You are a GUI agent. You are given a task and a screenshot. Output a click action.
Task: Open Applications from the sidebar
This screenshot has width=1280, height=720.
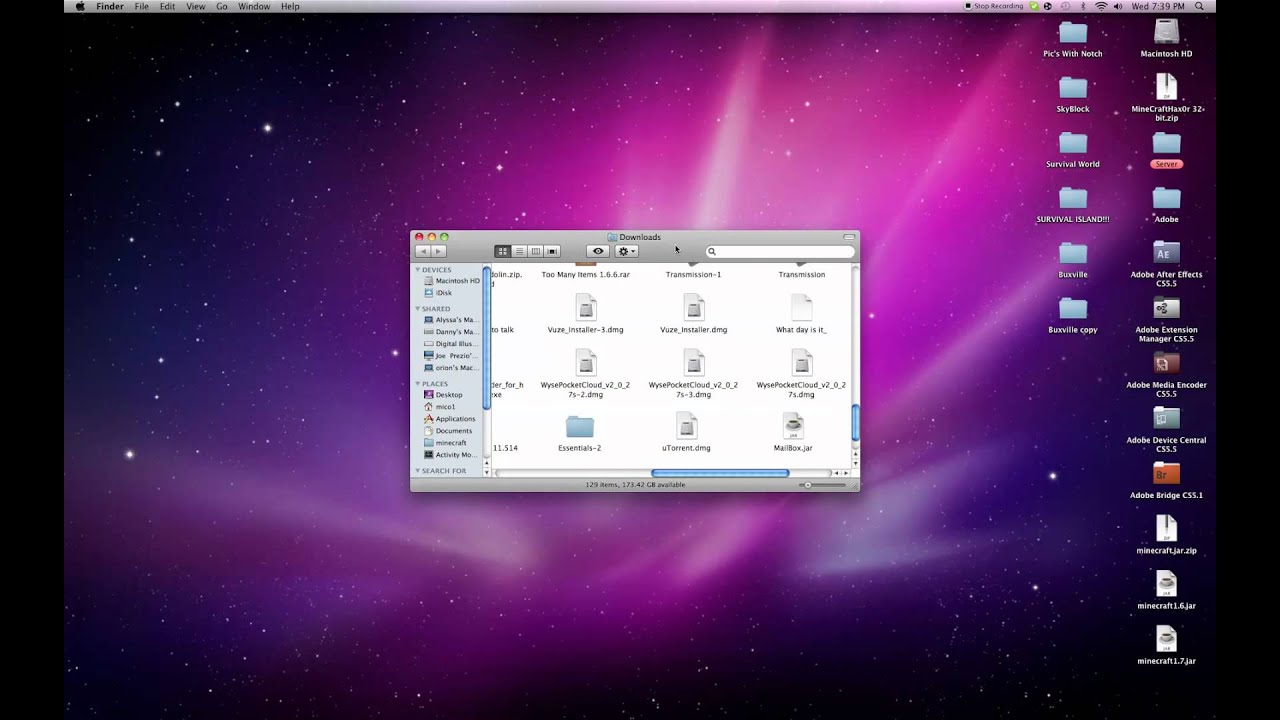coord(451,419)
